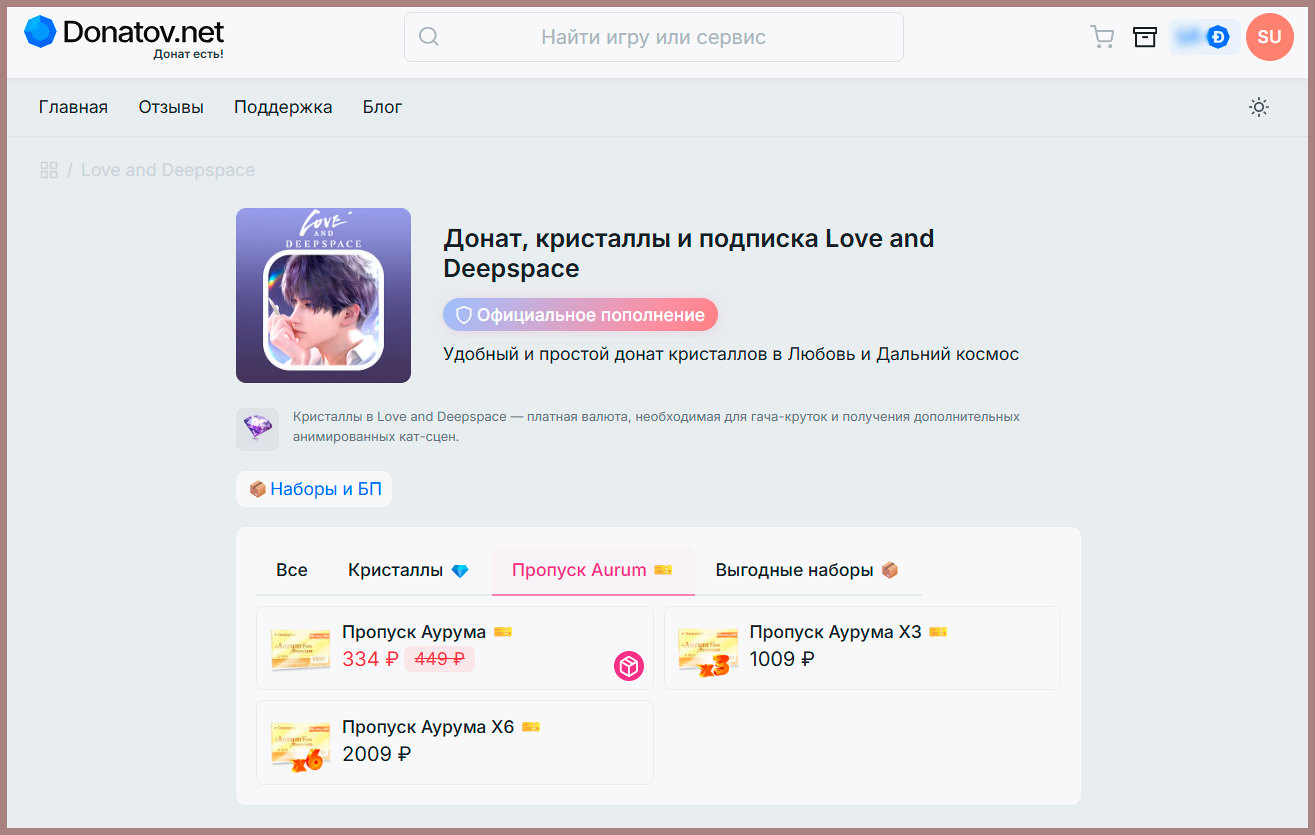This screenshot has width=1315, height=835.
Task: Open the shopping cart icon
Action: pos(1102,37)
